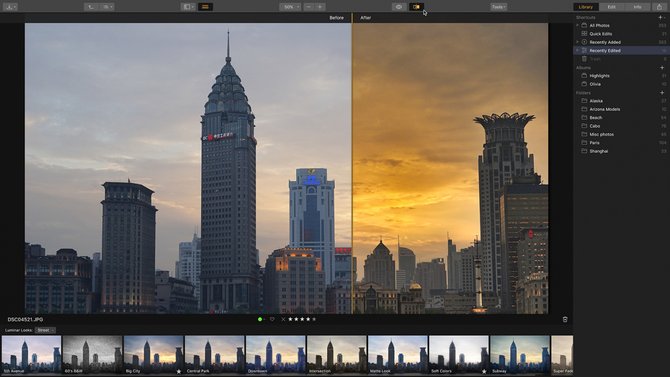Open the Tools dropdown menu
The width and height of the screenshot is (670, 377).
pos(498,7)
